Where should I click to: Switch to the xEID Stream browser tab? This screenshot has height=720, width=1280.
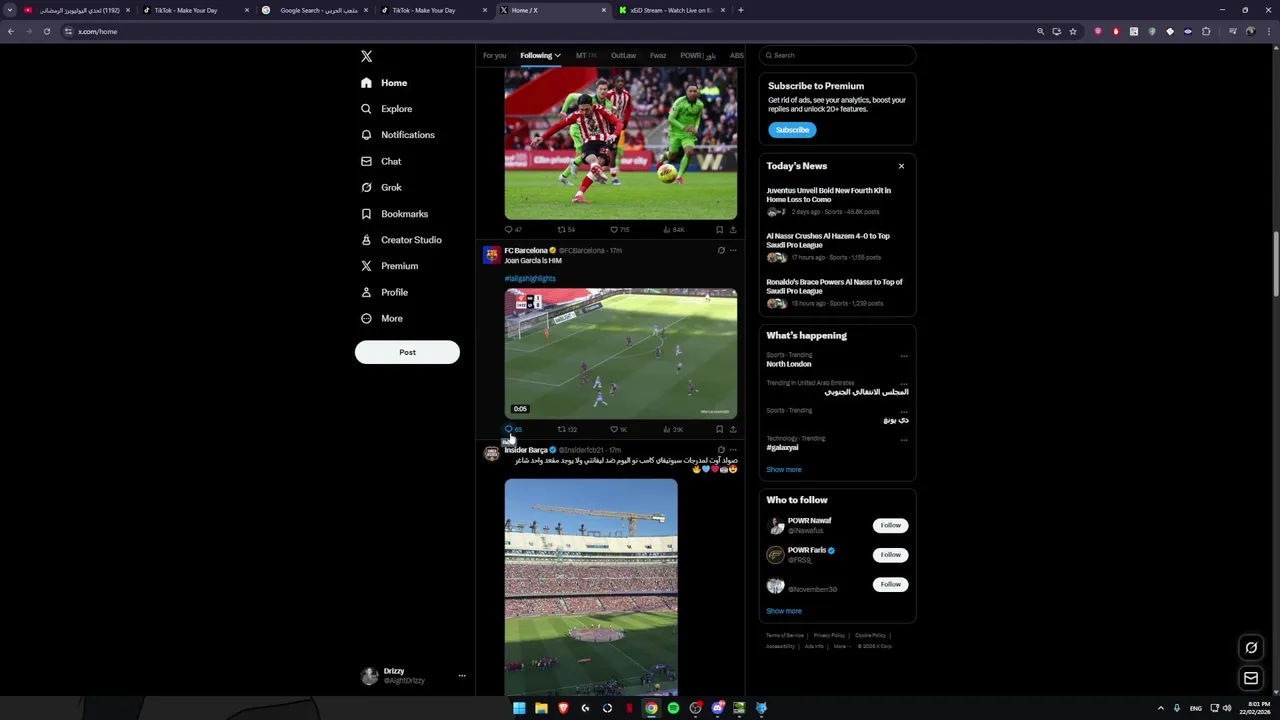tap(672, 10)
